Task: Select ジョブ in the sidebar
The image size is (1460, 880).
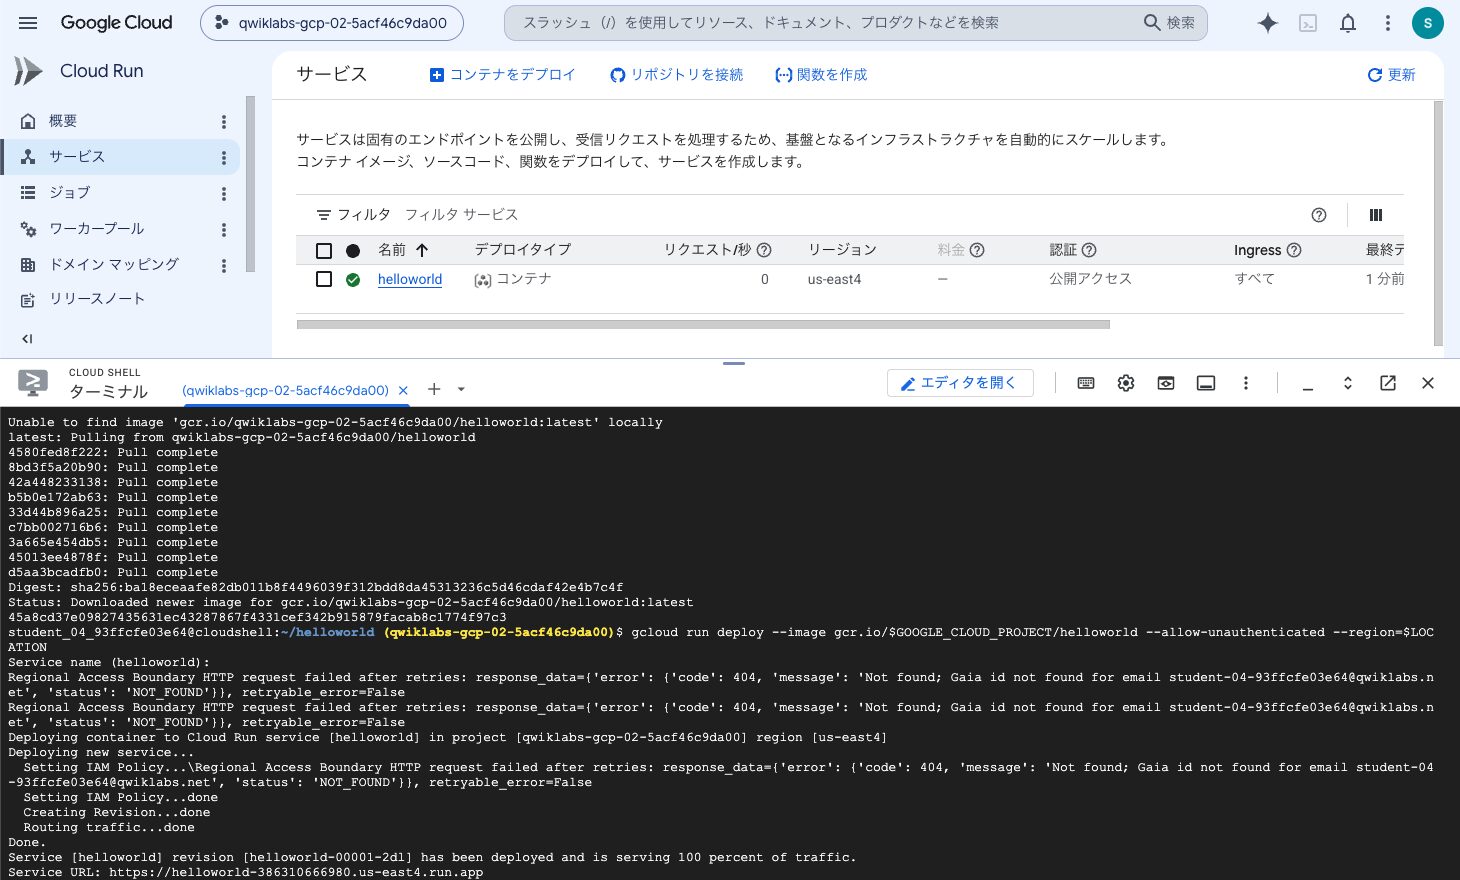Action: tap(69, 193)
